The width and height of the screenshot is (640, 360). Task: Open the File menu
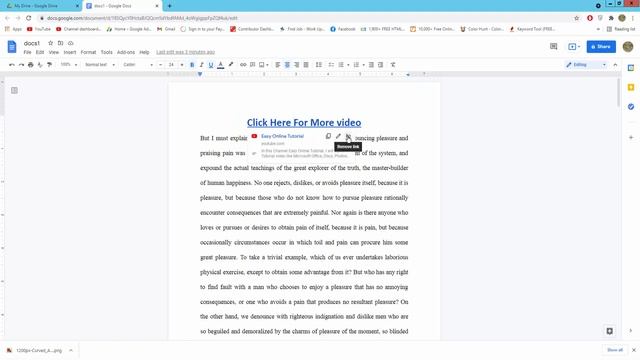pos(27,52)
